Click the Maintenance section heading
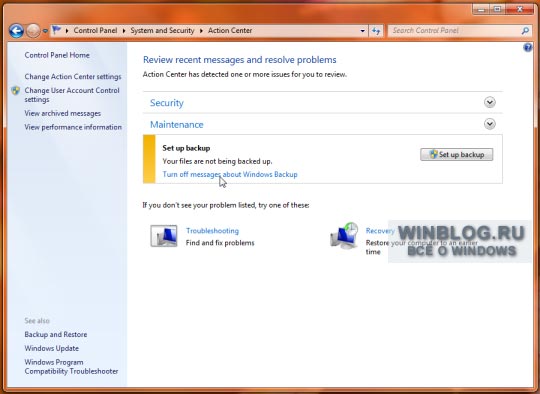This screenshot has height=394, width=540. coord(177,124)
